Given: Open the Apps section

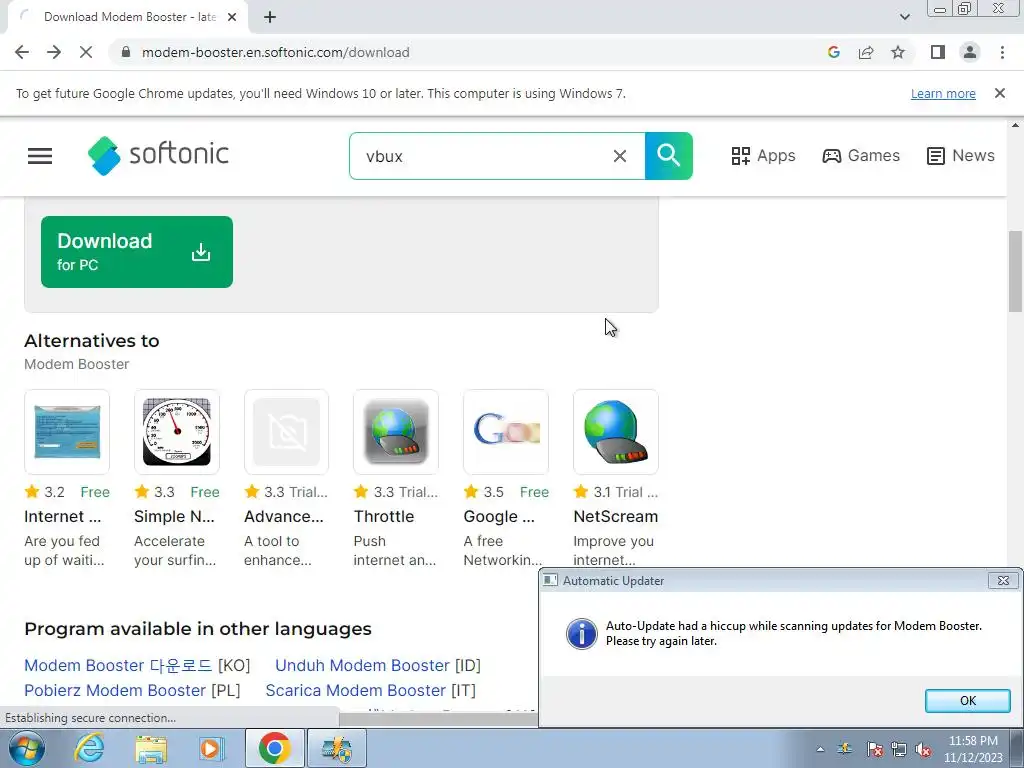Looking at the screenshot, I should pos(763,156).
